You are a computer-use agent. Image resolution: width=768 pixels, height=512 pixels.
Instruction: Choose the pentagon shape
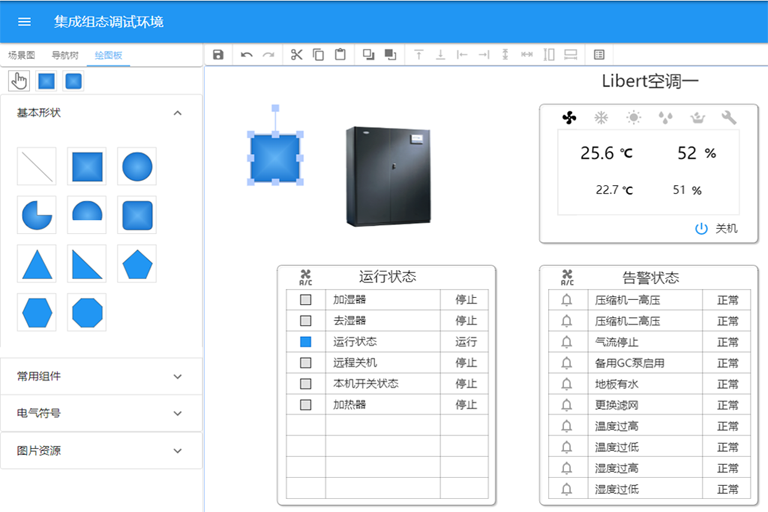(x=137, y=264)
